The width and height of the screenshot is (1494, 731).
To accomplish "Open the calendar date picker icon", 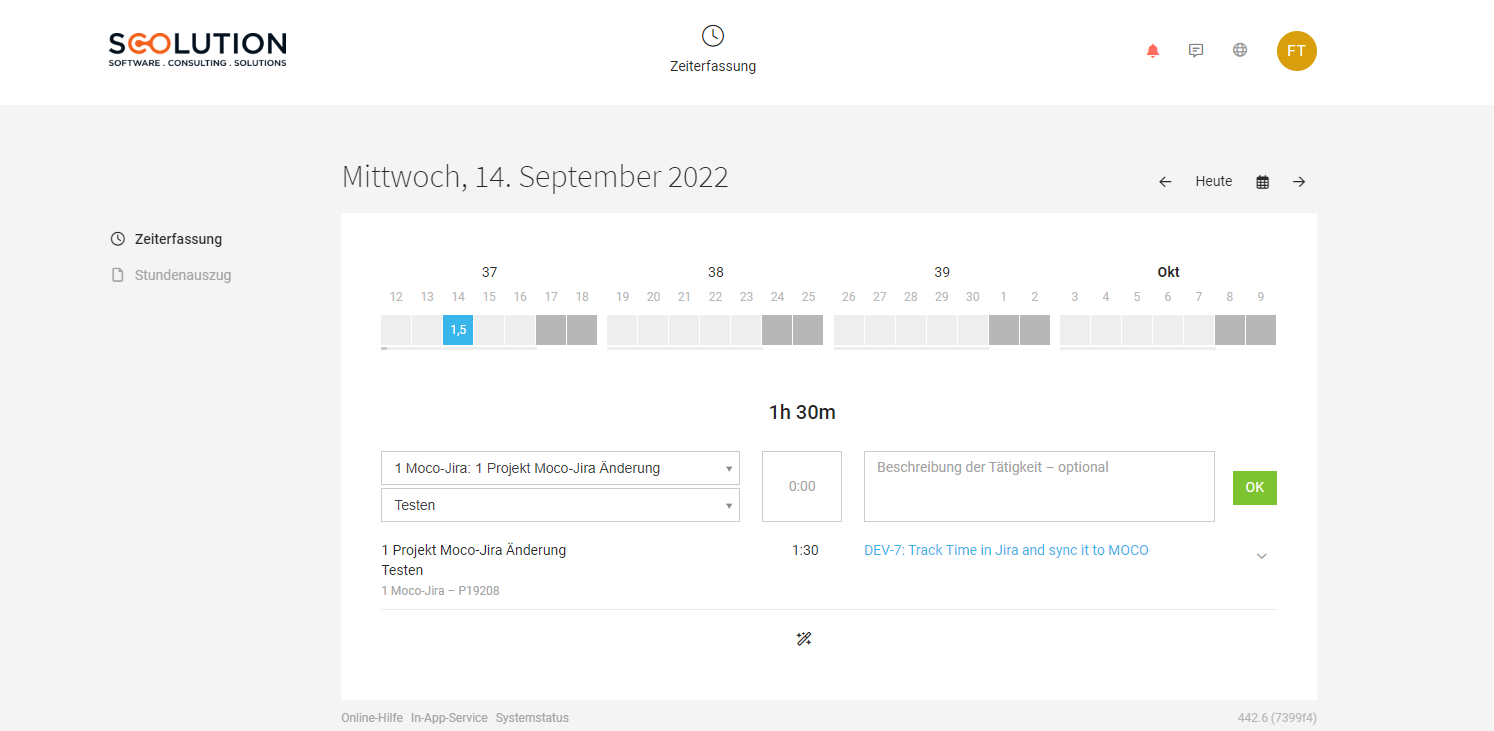I will (1263, 182).
